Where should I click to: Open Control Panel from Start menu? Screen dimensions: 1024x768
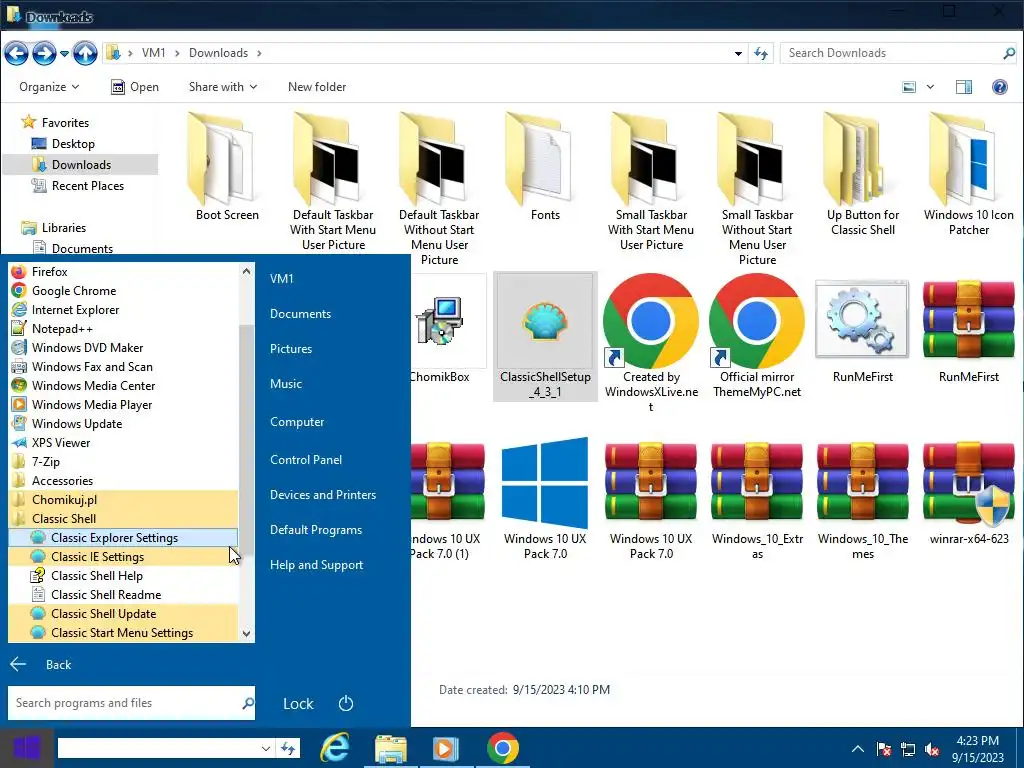(x=306, y=460)
